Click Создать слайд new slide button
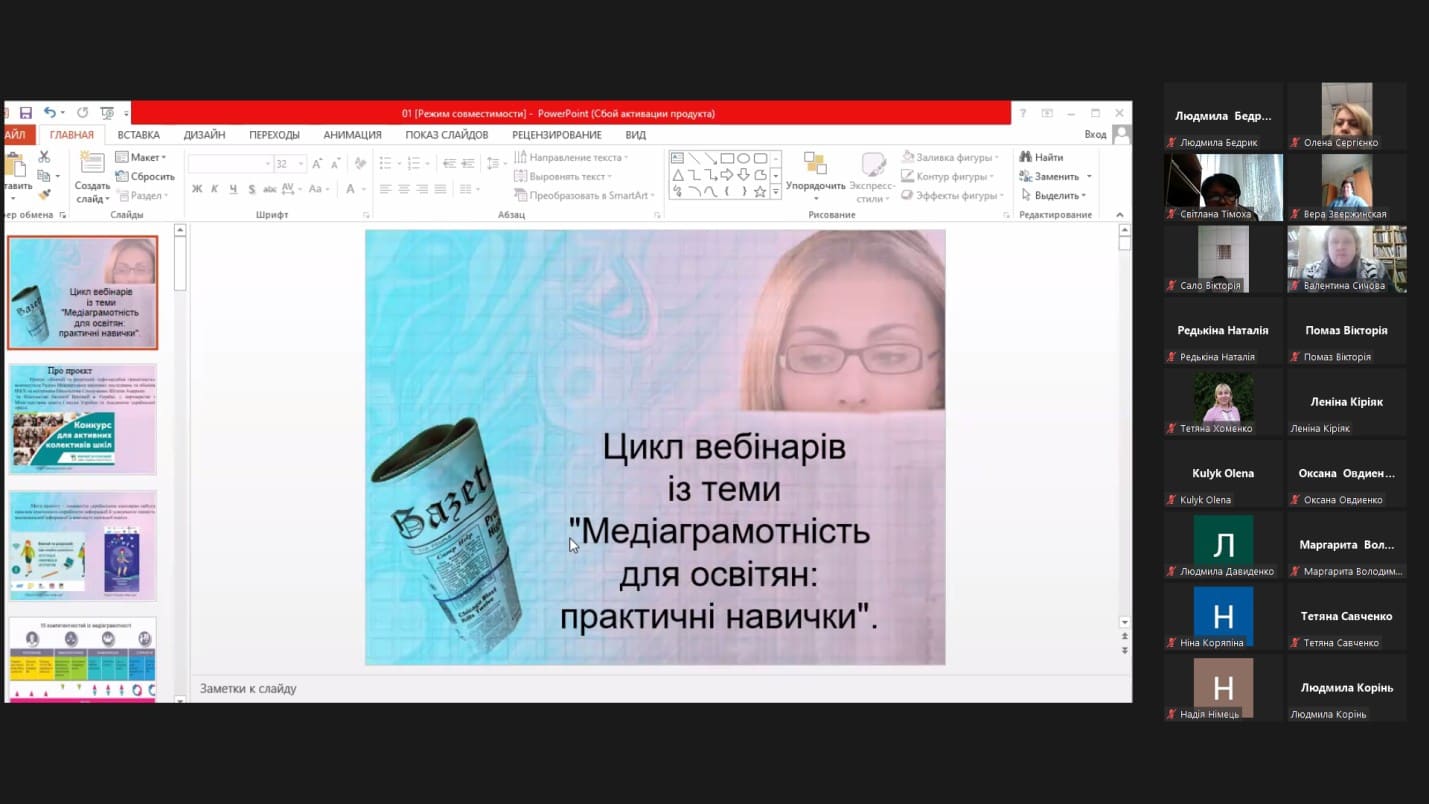The width and height of the screenshot is (1429, 804). coord(92,177)
